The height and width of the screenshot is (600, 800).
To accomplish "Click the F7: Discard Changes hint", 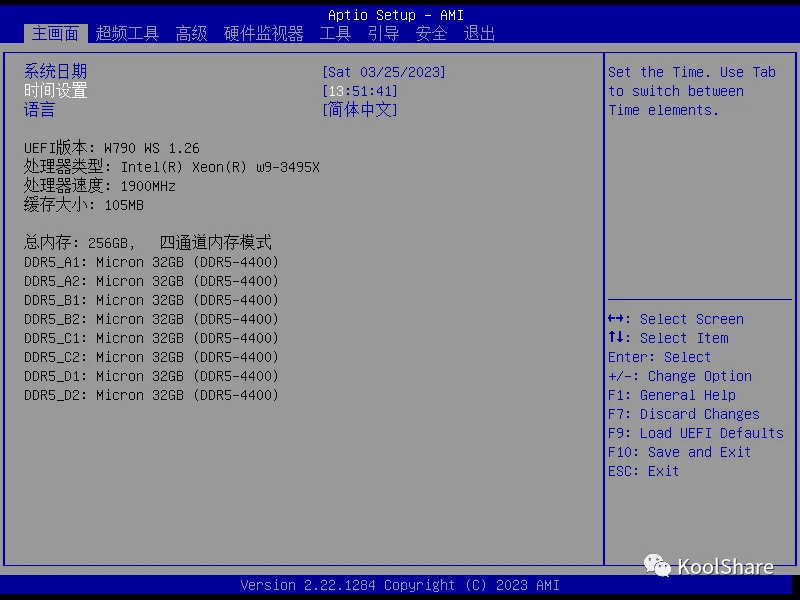I will click(x=684, y=414).
